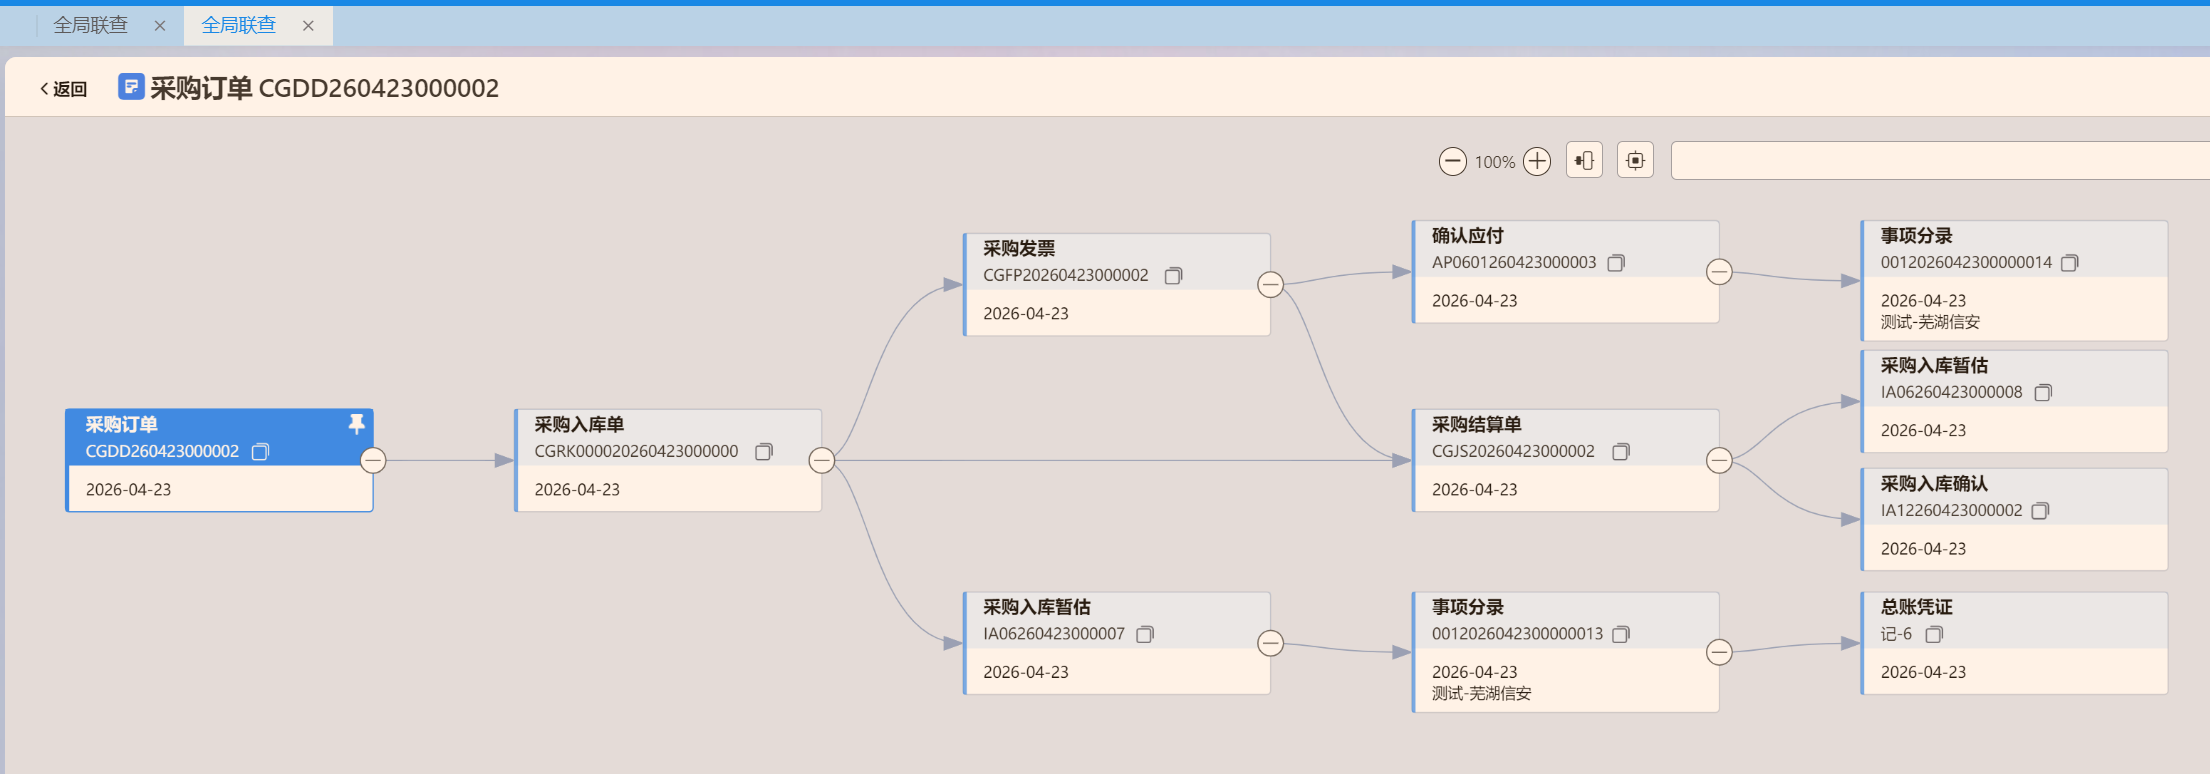Copy the 采购发票 number CGFP20260423000002
Image resolution: width=2210 pixels, height=774 pixels.
click(1173, 276)
